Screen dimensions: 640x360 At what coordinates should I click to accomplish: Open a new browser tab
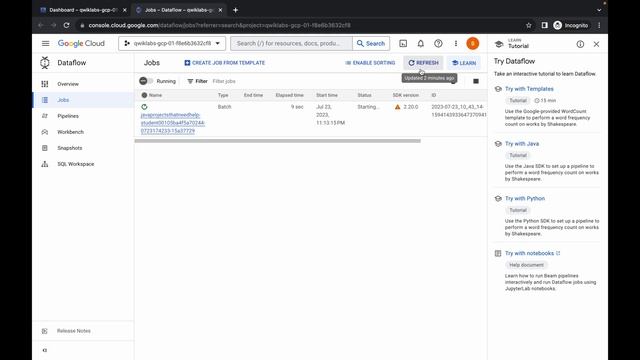point(236,10)
